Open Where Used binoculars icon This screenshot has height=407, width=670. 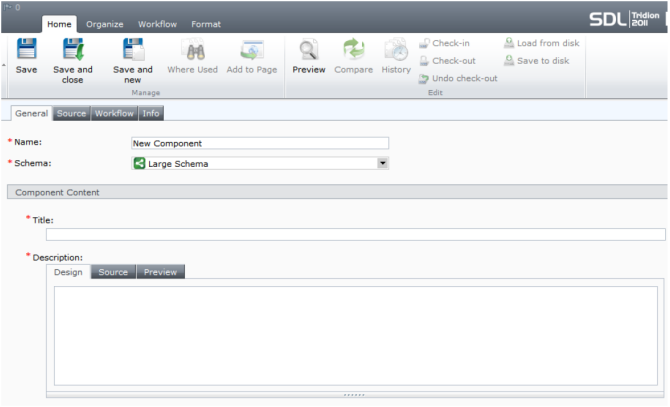point(193,51)
